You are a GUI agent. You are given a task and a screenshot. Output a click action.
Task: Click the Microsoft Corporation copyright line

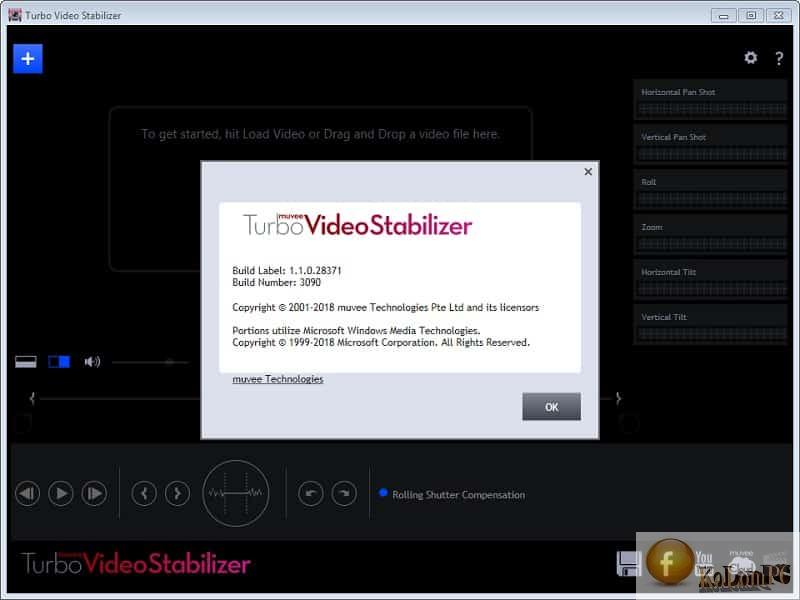click(381, 342)
